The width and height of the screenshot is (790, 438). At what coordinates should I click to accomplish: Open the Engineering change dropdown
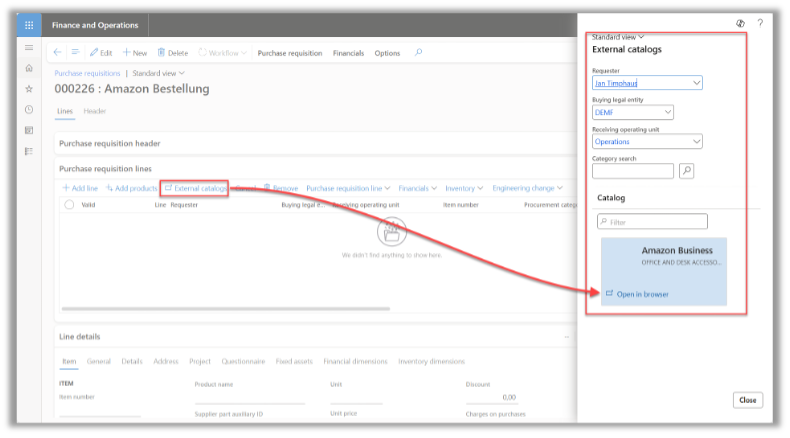point(528,188)
